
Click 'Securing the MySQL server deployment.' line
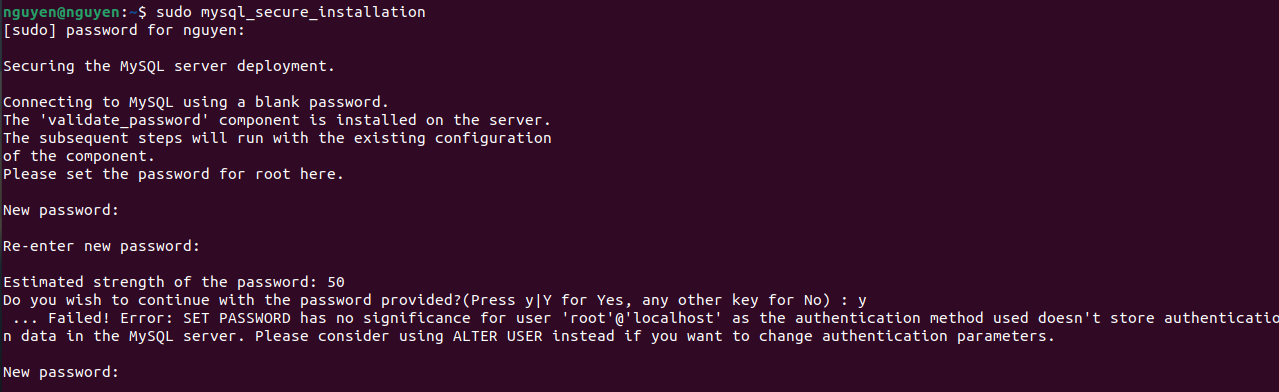click(169, 66)
